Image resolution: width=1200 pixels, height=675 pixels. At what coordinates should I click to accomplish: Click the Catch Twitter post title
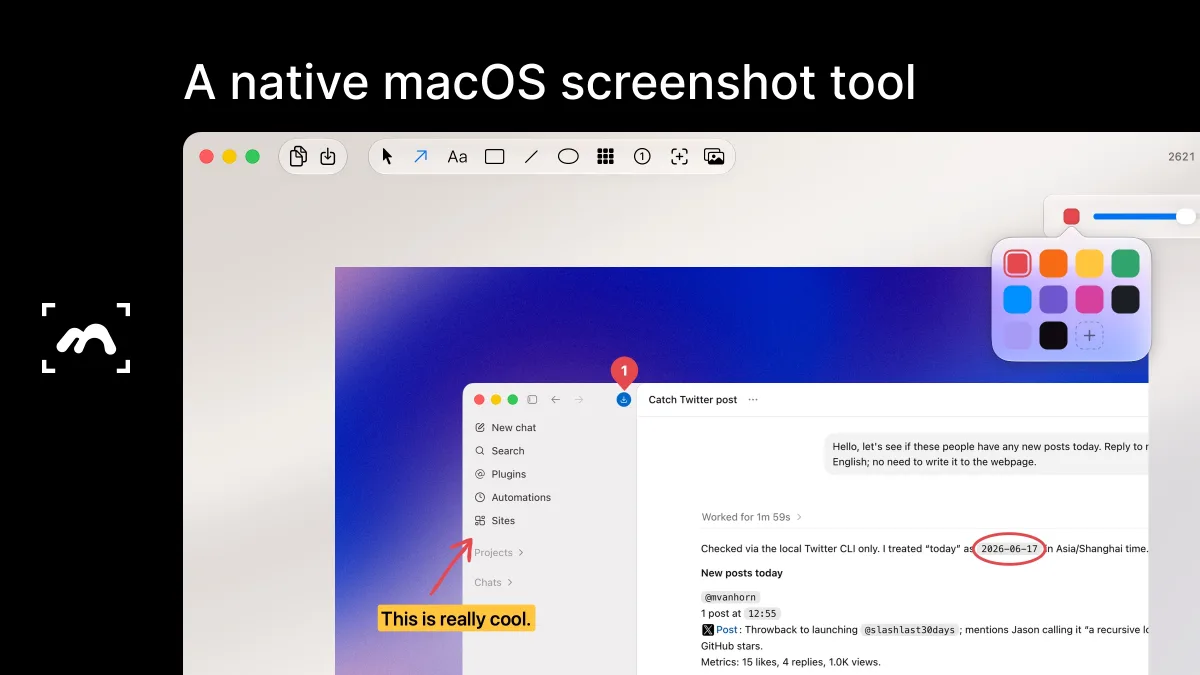(693, 400)
